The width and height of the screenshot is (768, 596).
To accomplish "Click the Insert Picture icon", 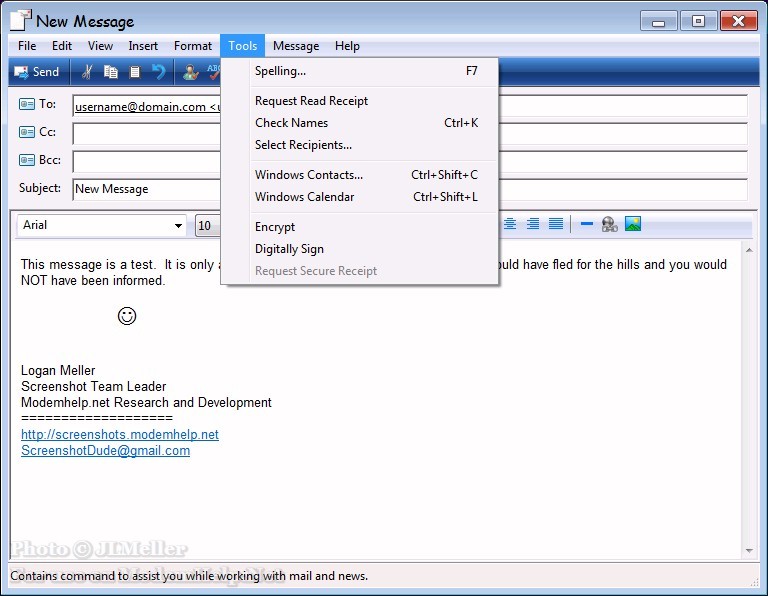I will [x=633, y=225].
